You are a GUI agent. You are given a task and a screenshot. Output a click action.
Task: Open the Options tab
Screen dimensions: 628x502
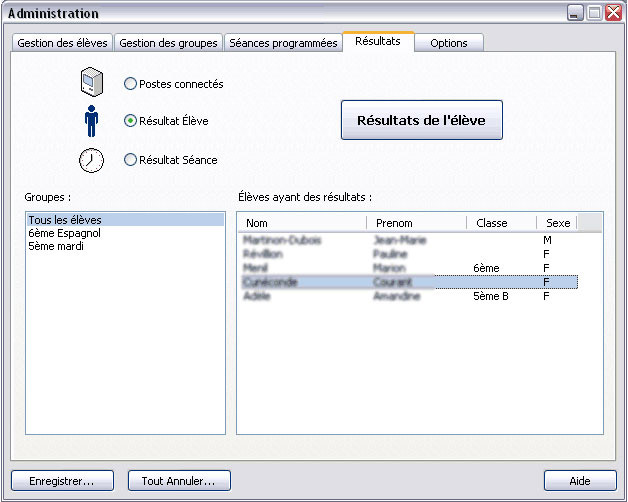[x=449, y=43]
